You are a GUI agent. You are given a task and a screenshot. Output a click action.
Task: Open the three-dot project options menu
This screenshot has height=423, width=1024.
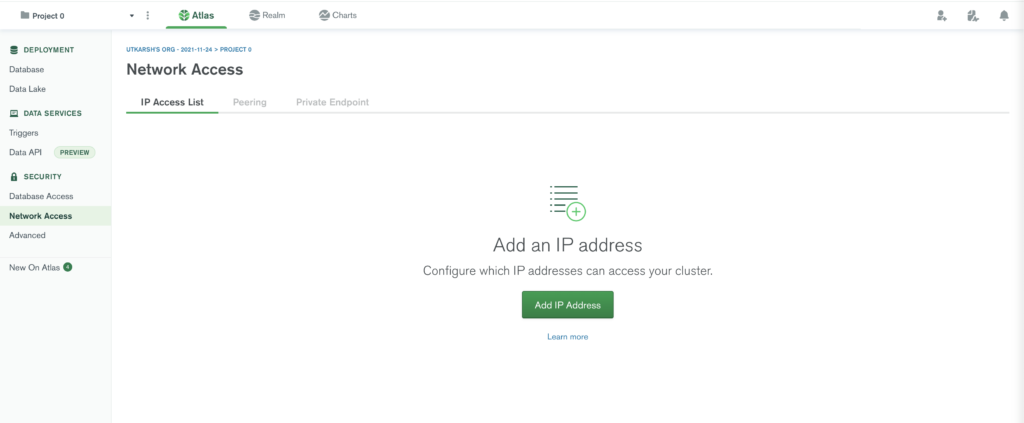tap(148, 15)
